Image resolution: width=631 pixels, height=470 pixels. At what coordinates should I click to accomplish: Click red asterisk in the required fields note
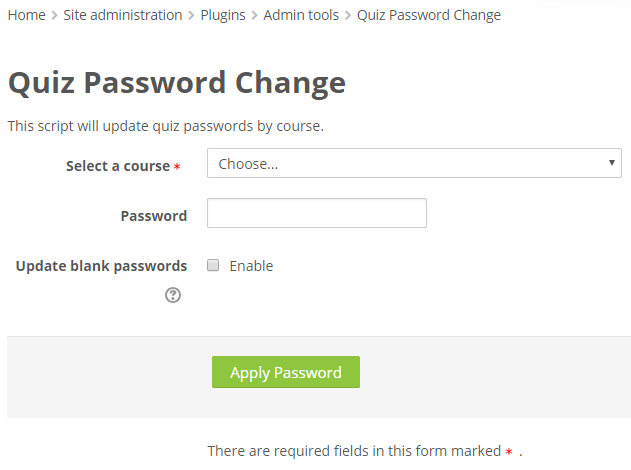[509, 451]
